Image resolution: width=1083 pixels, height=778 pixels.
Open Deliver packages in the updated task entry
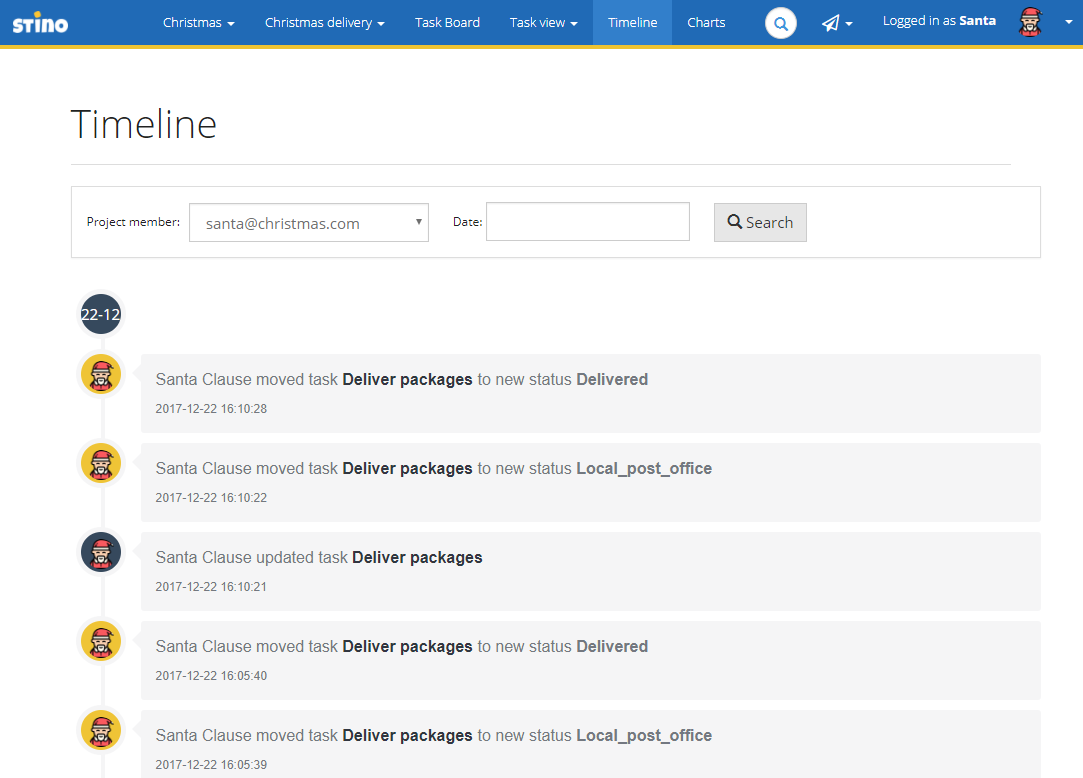(417, 558)
